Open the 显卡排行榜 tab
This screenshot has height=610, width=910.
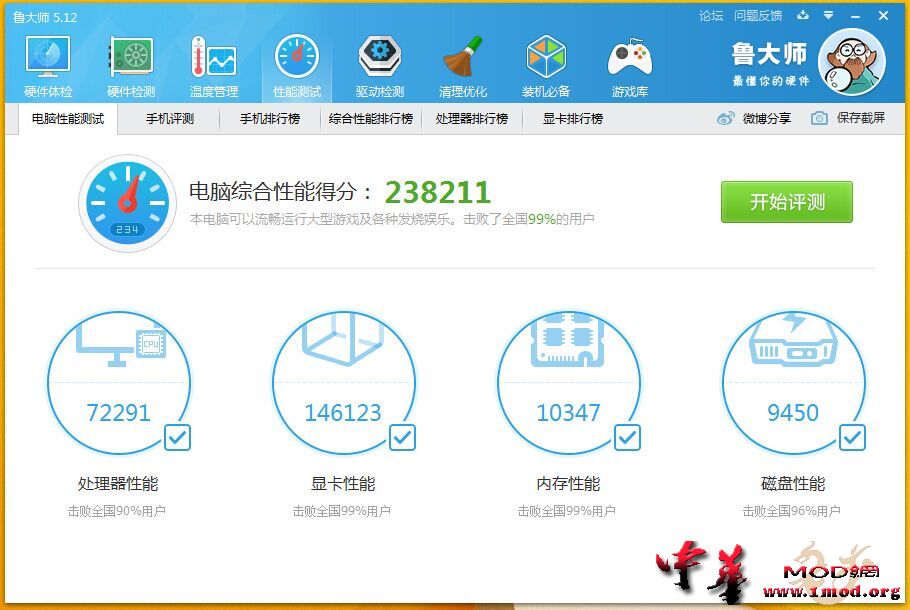tap(572, 118)
